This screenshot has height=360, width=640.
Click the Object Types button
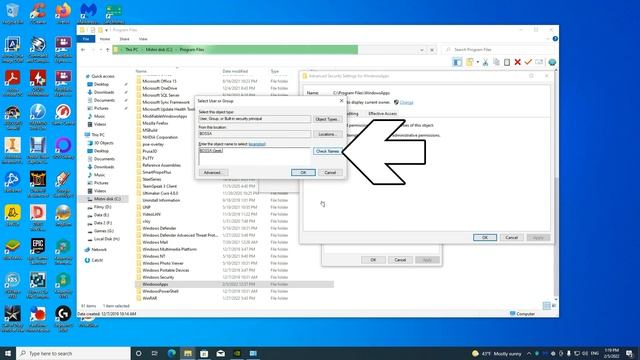point(327,119)
